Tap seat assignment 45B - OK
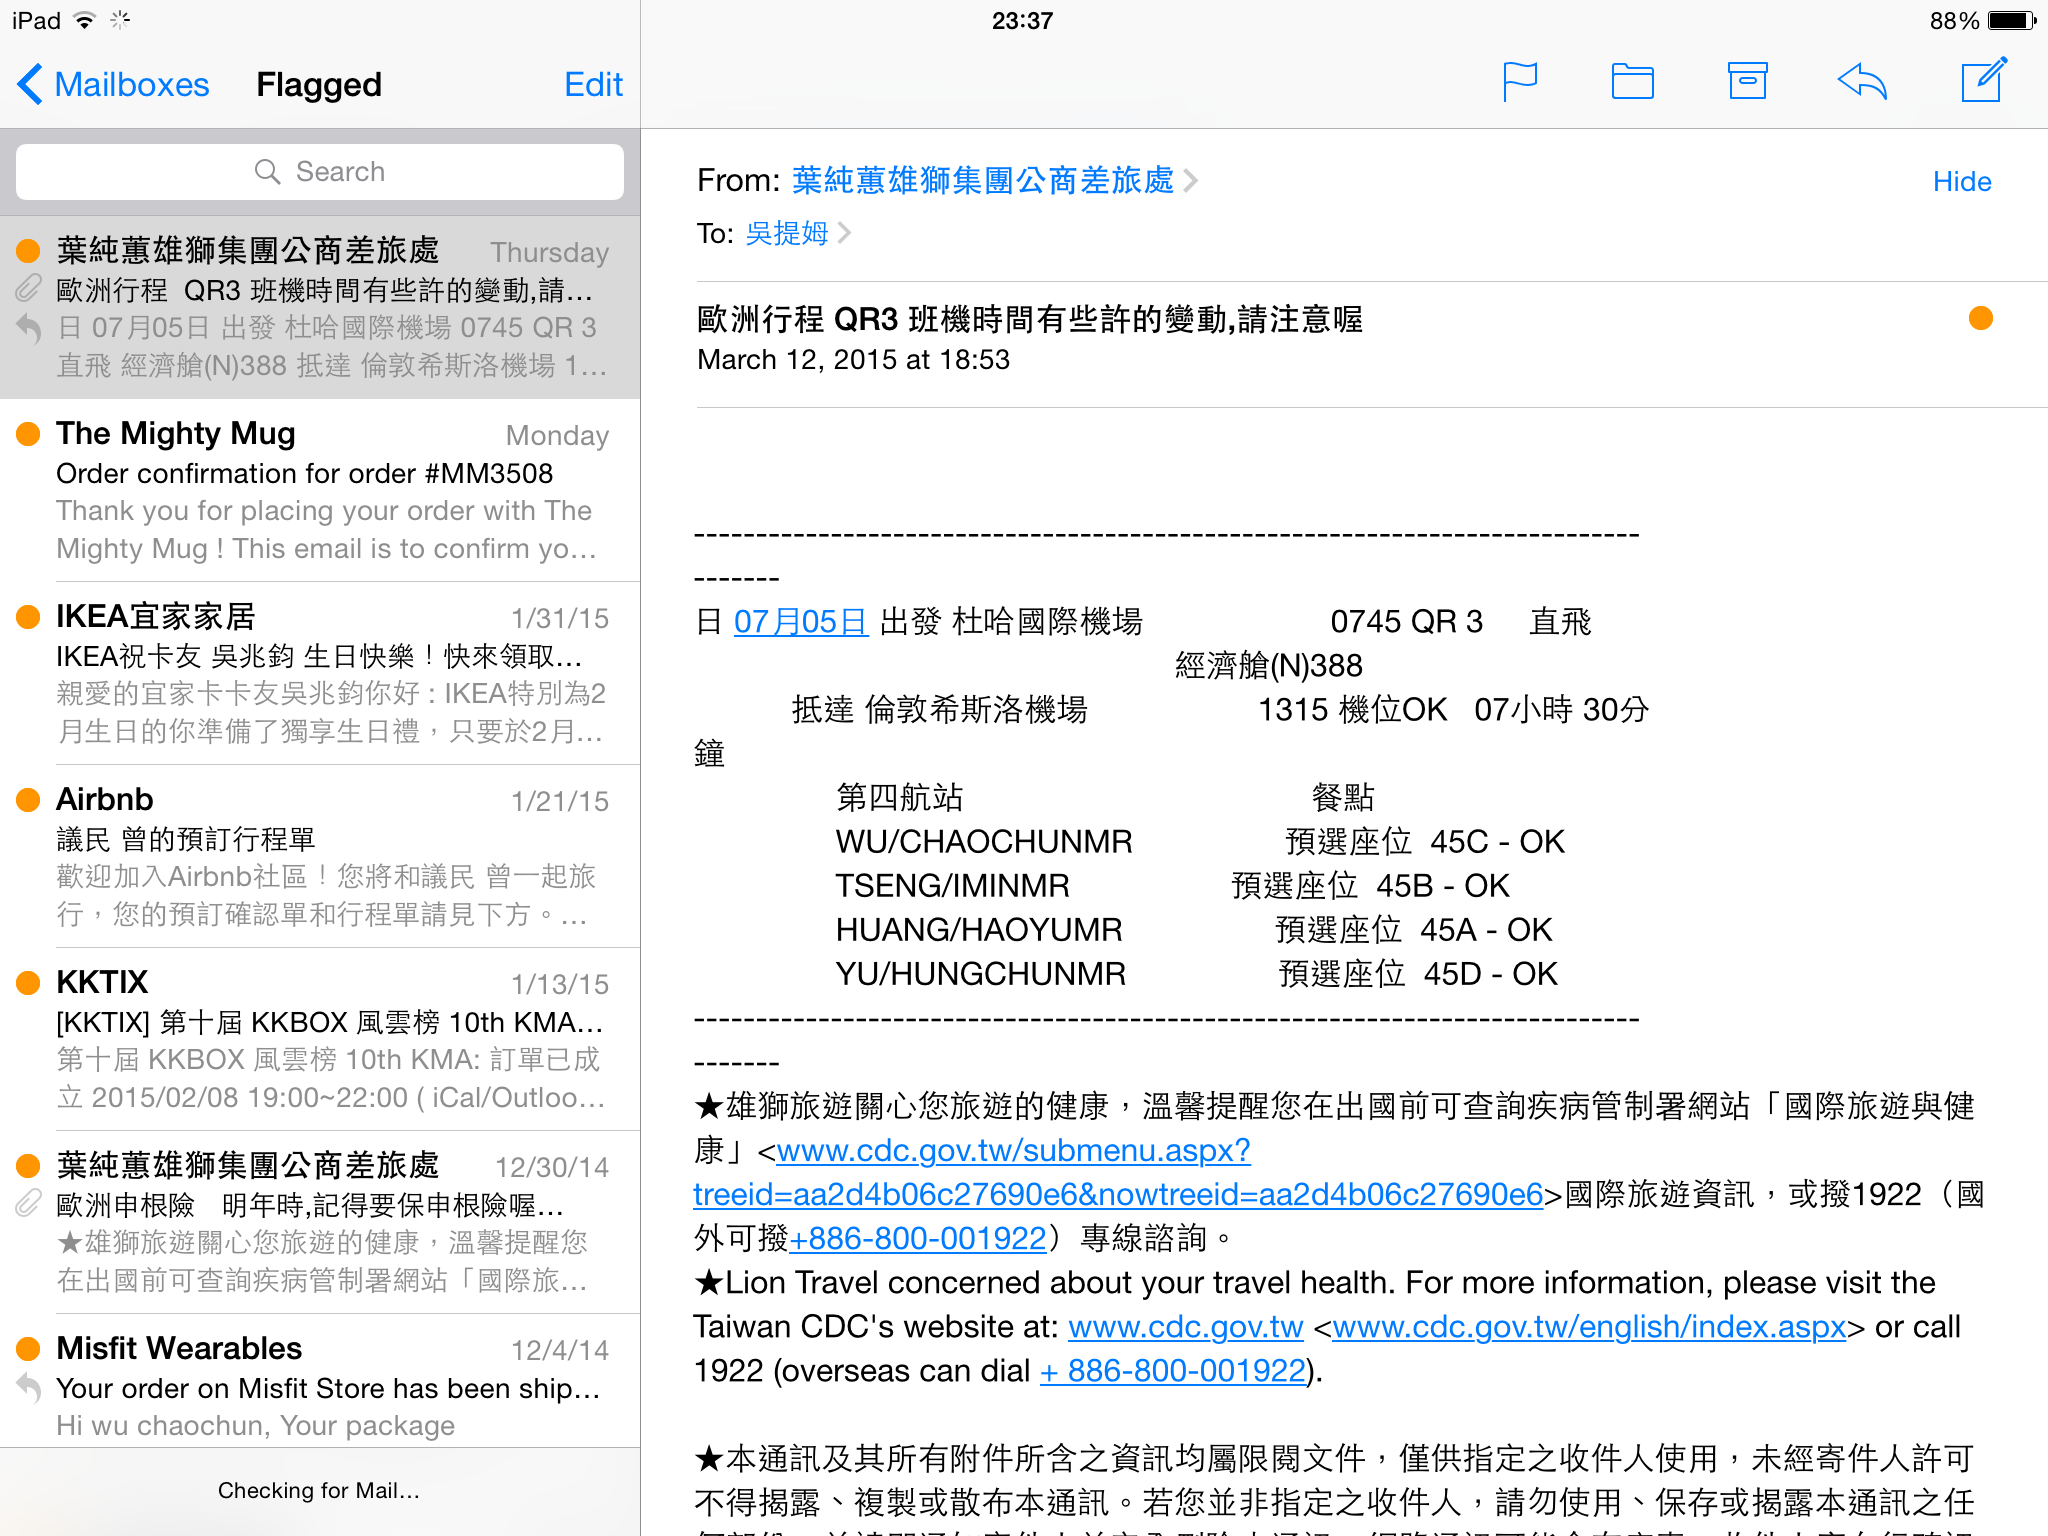The image size is (2048, 1536). pyautogui.click(x=1442, y=886)
